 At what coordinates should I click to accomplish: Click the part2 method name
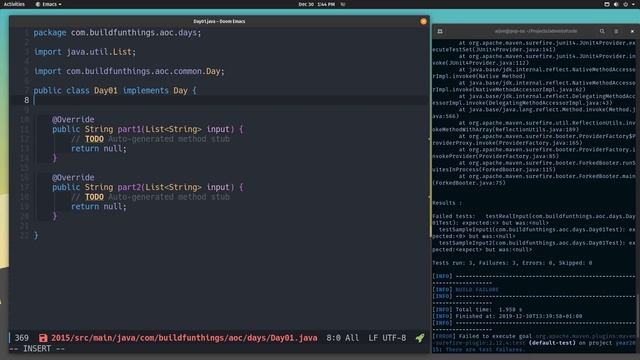tap(129, 187)
